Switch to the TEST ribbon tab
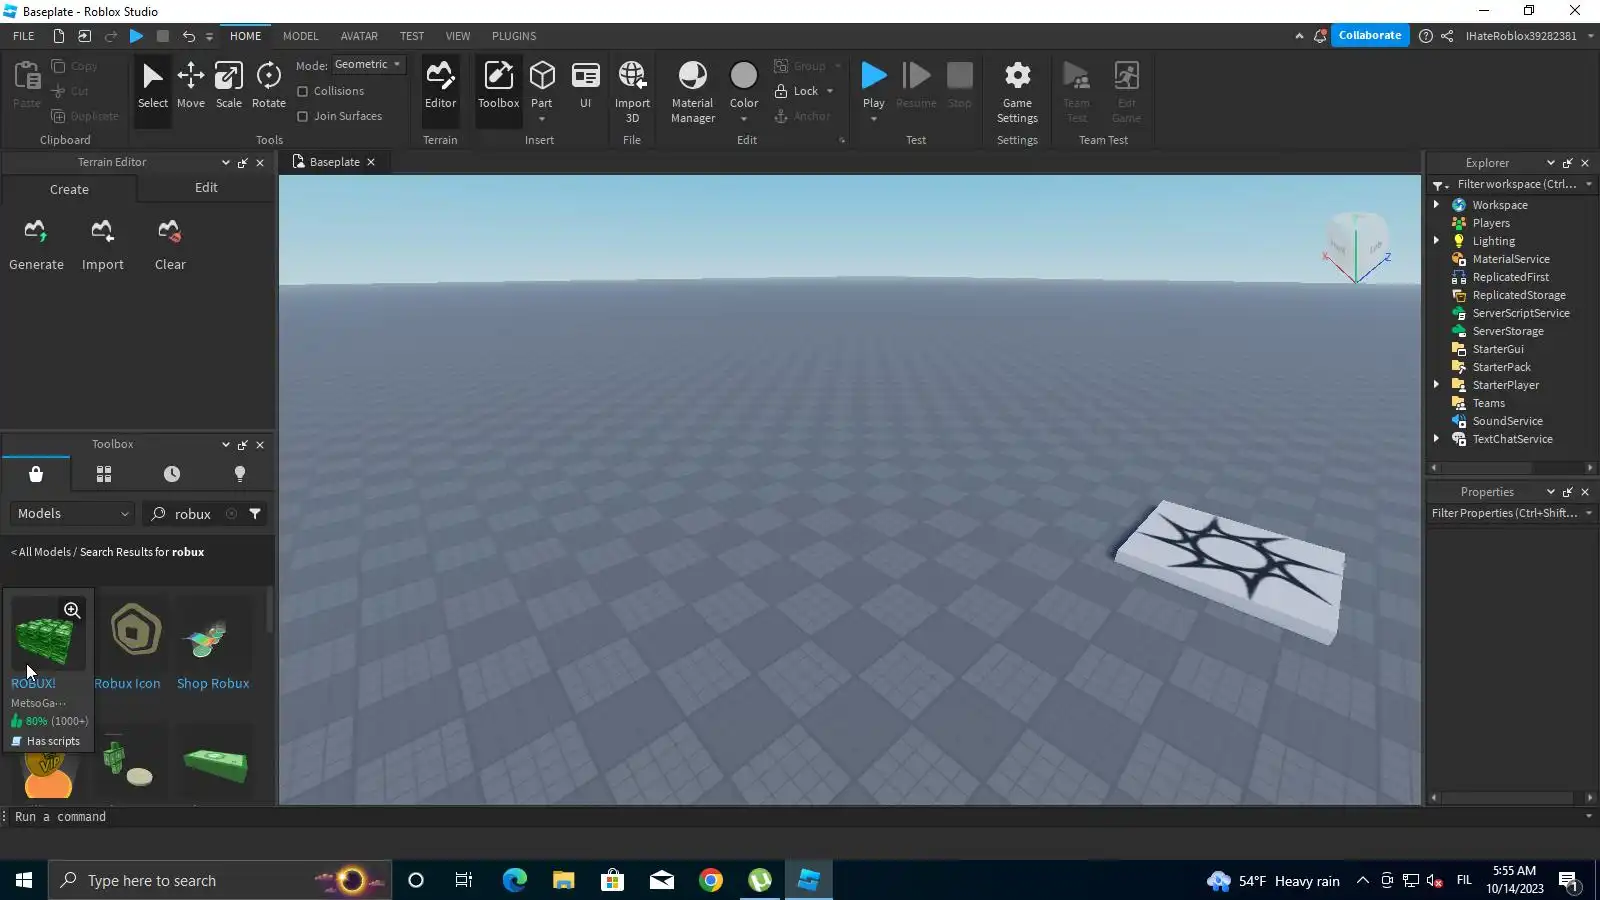The height and width of the screenshot is (900, 1600). tap(412, 36)
